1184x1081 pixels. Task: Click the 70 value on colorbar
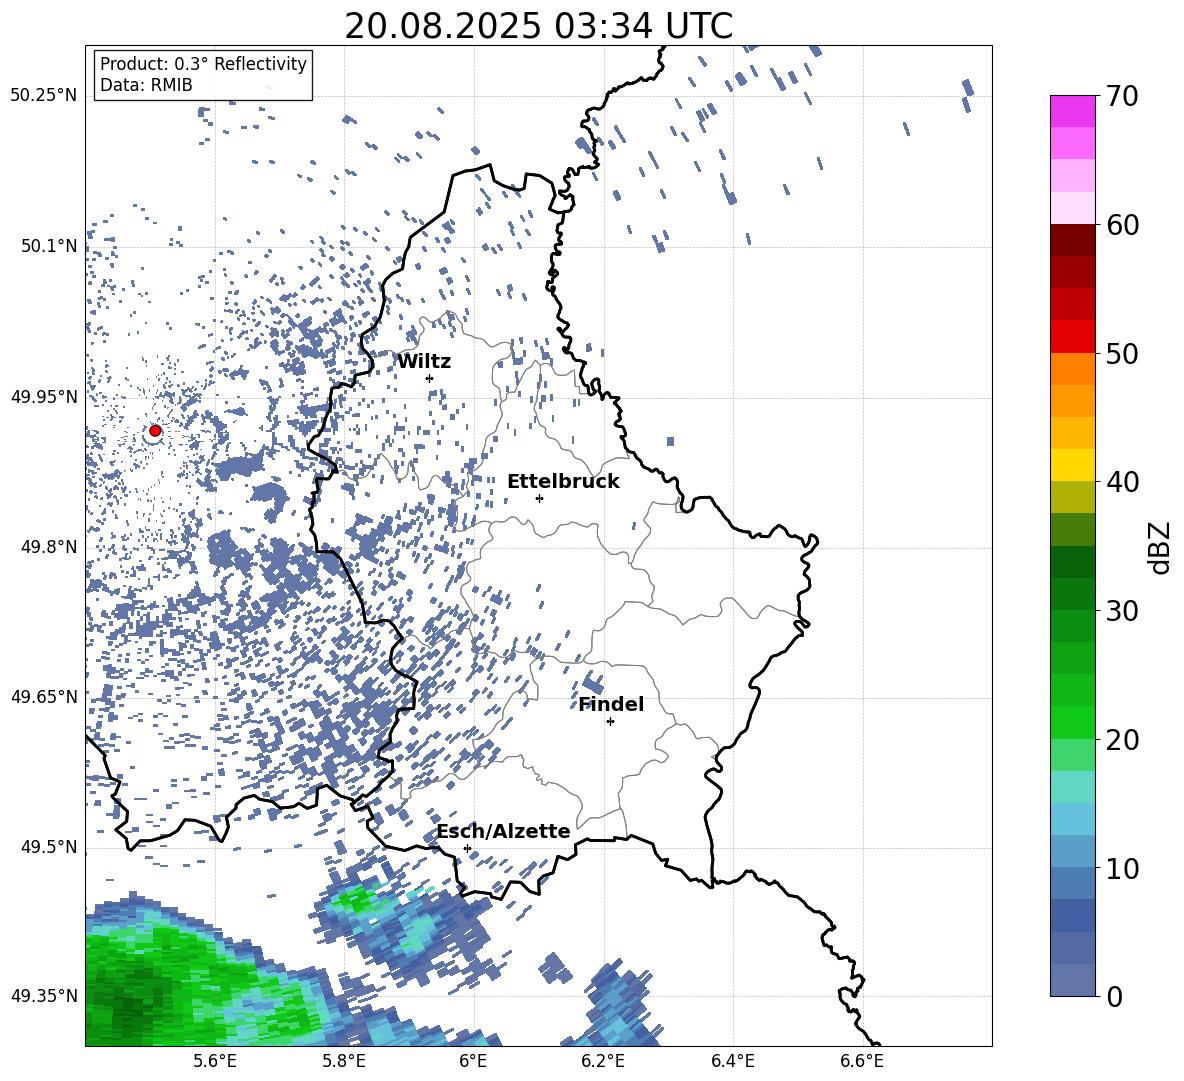pyautogui.click(x=1122, y=97)
